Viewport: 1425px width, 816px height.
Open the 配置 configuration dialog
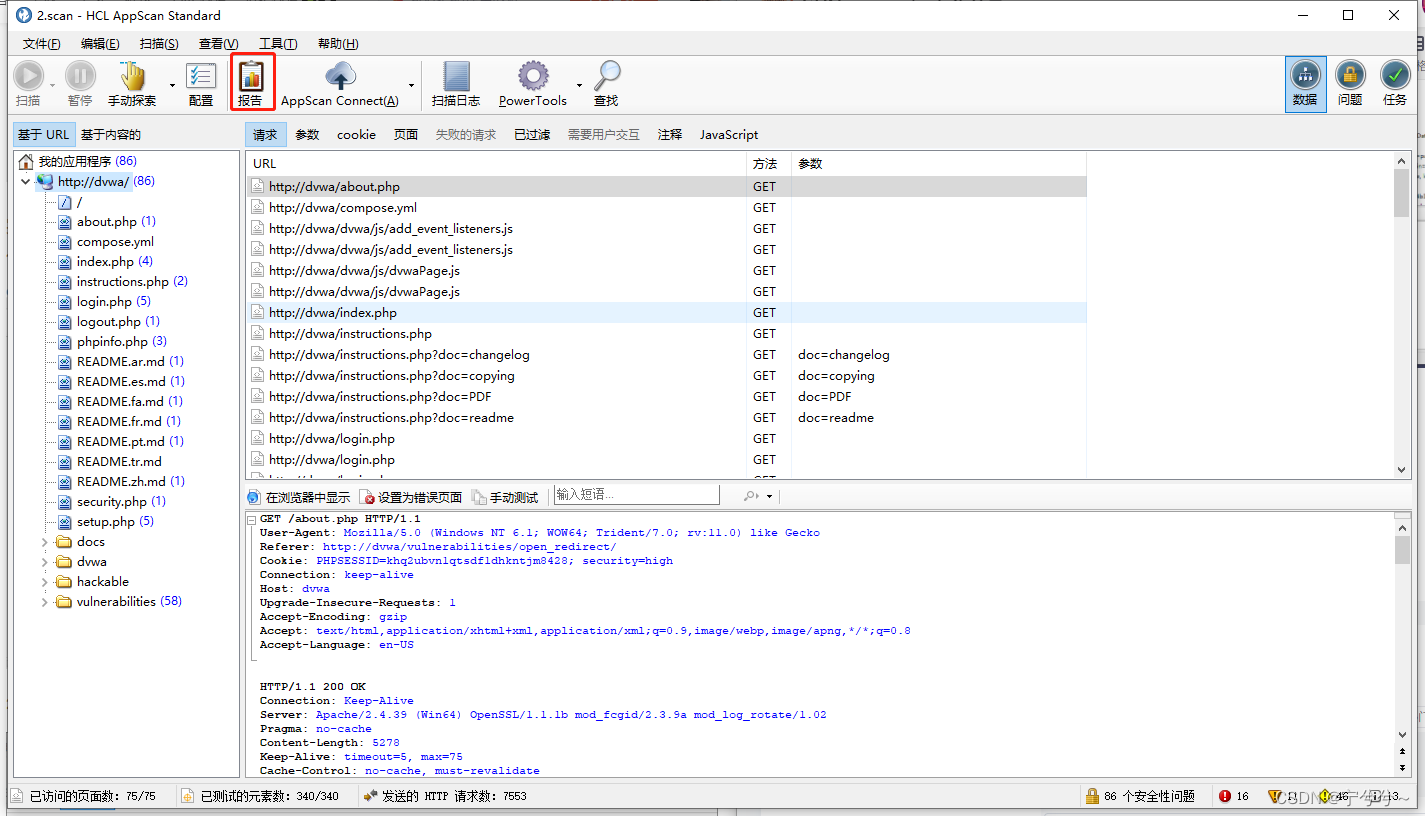point(201,84)
